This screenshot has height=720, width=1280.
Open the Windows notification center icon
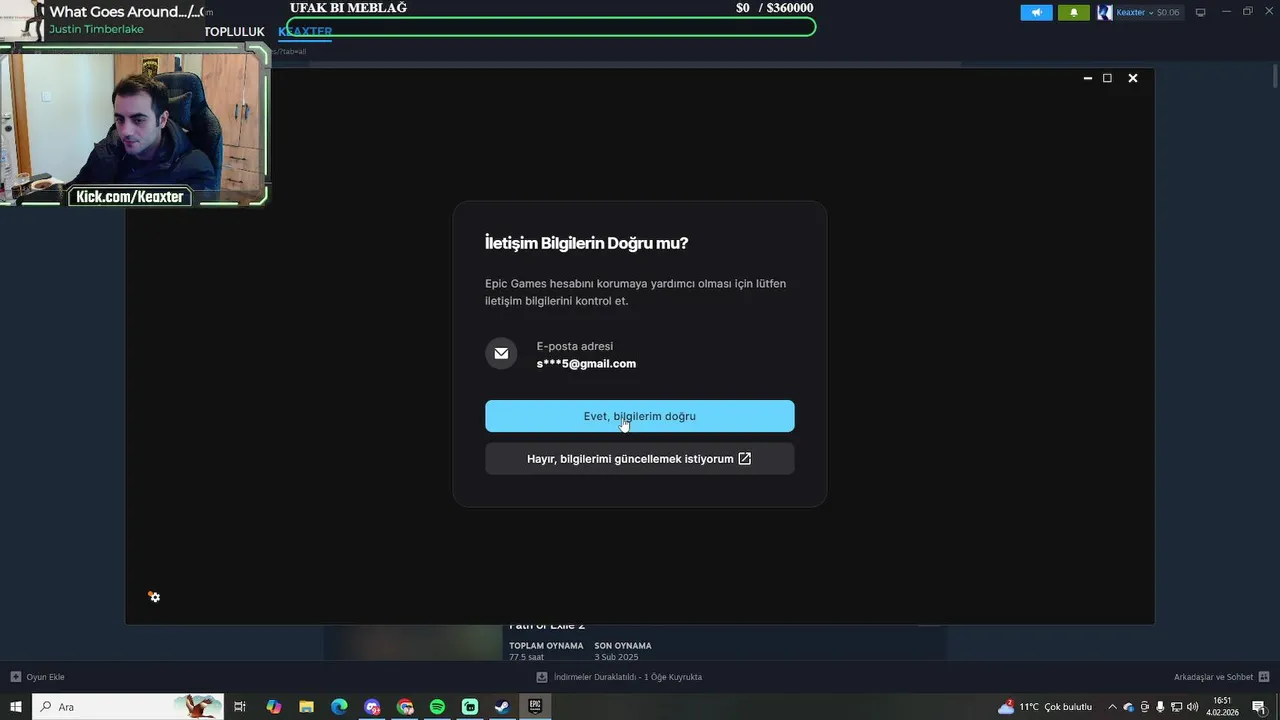coord(1259,707)
